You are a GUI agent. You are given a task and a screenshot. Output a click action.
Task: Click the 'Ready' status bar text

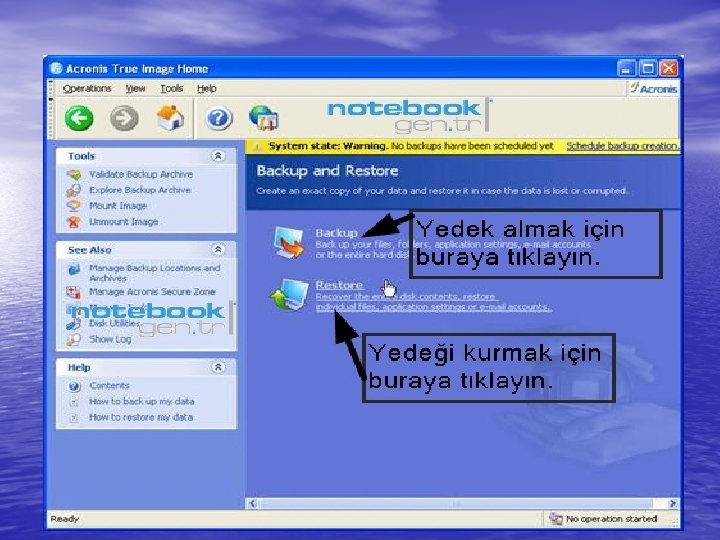[65, 519]
